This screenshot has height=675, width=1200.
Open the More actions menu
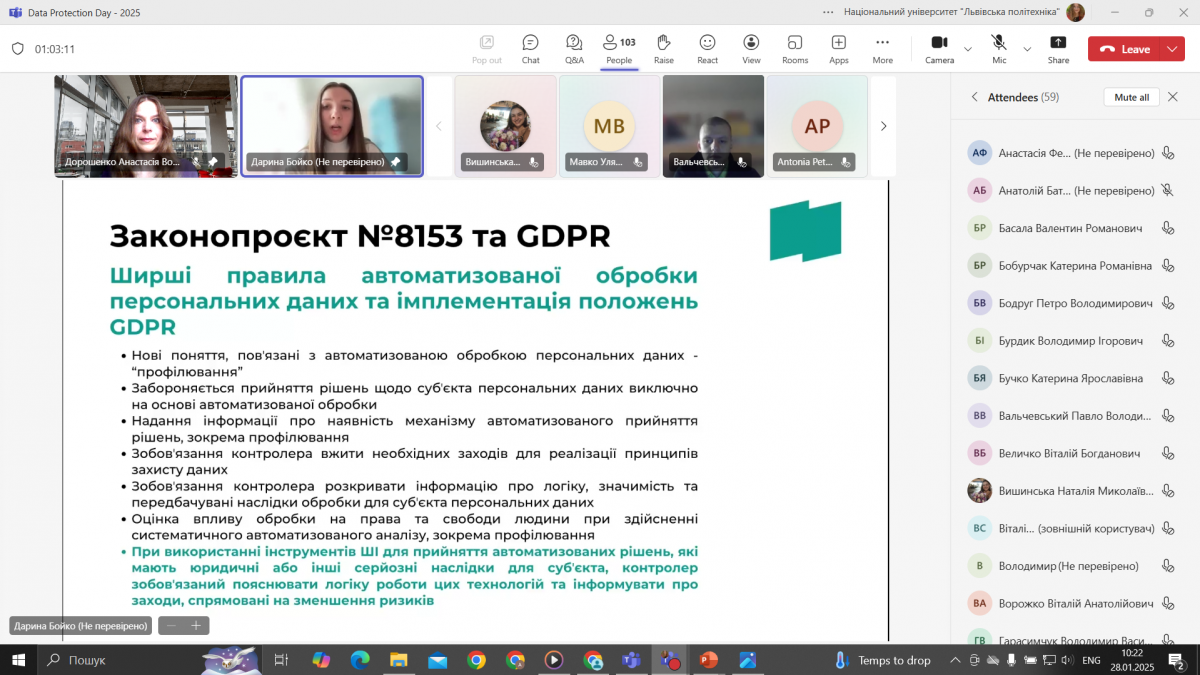882,47
